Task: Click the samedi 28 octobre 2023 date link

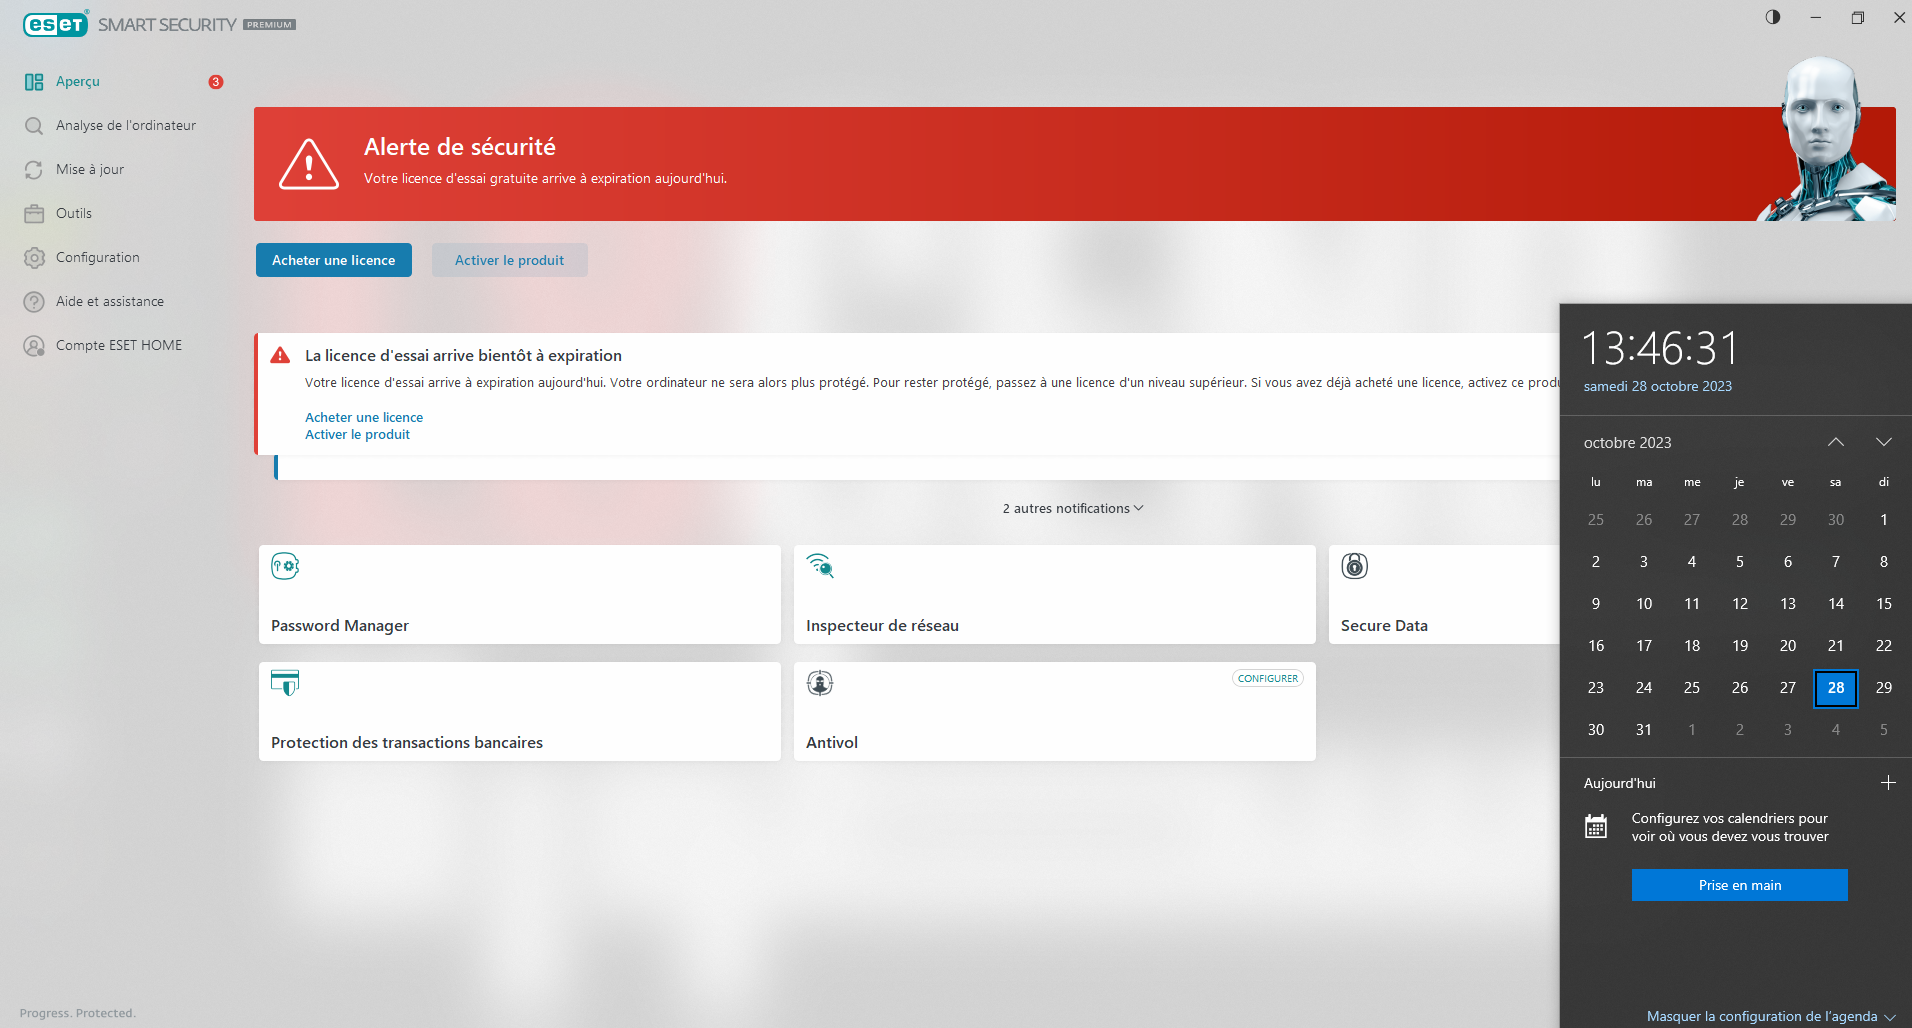Action: [1658, 387]
